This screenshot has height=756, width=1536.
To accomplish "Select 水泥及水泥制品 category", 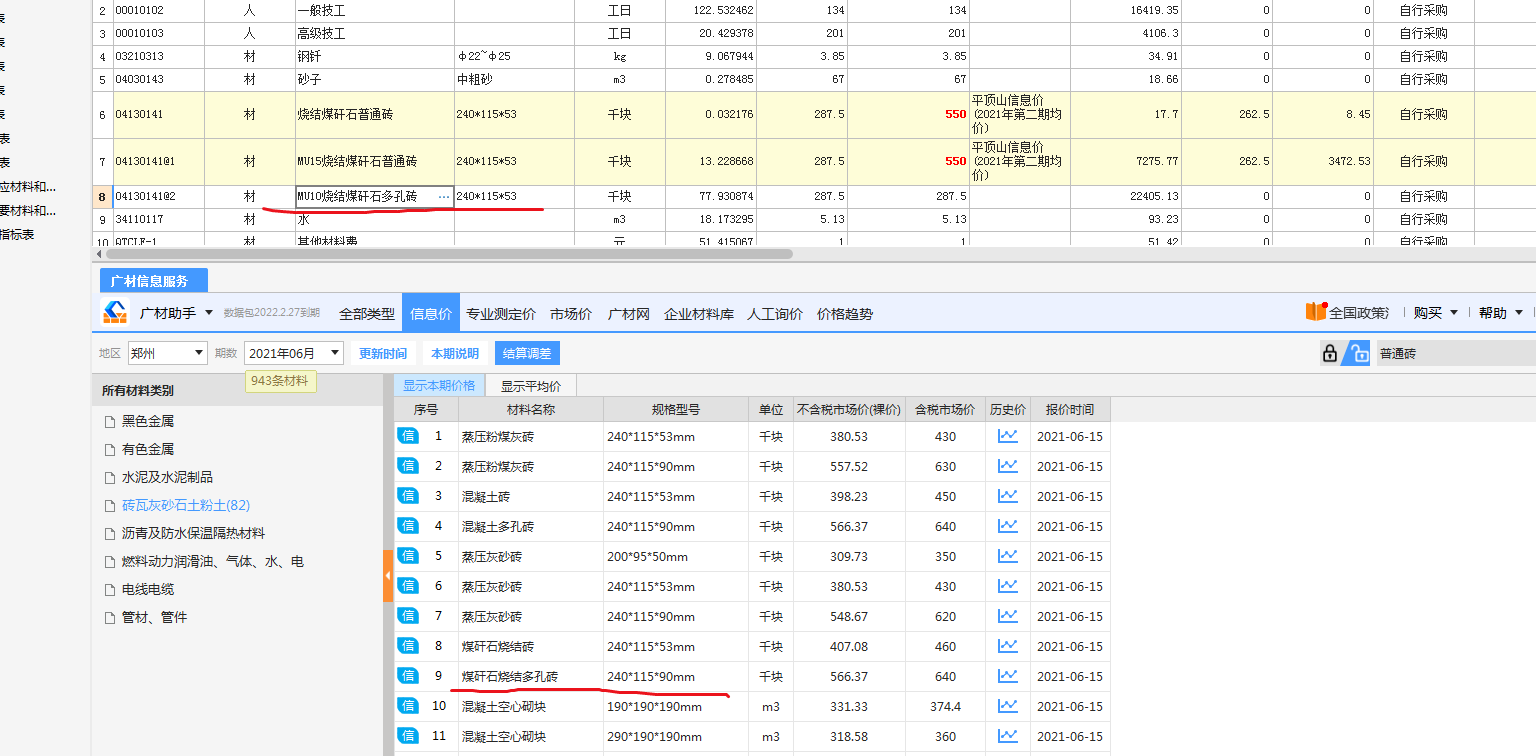I will click(167, 477).
